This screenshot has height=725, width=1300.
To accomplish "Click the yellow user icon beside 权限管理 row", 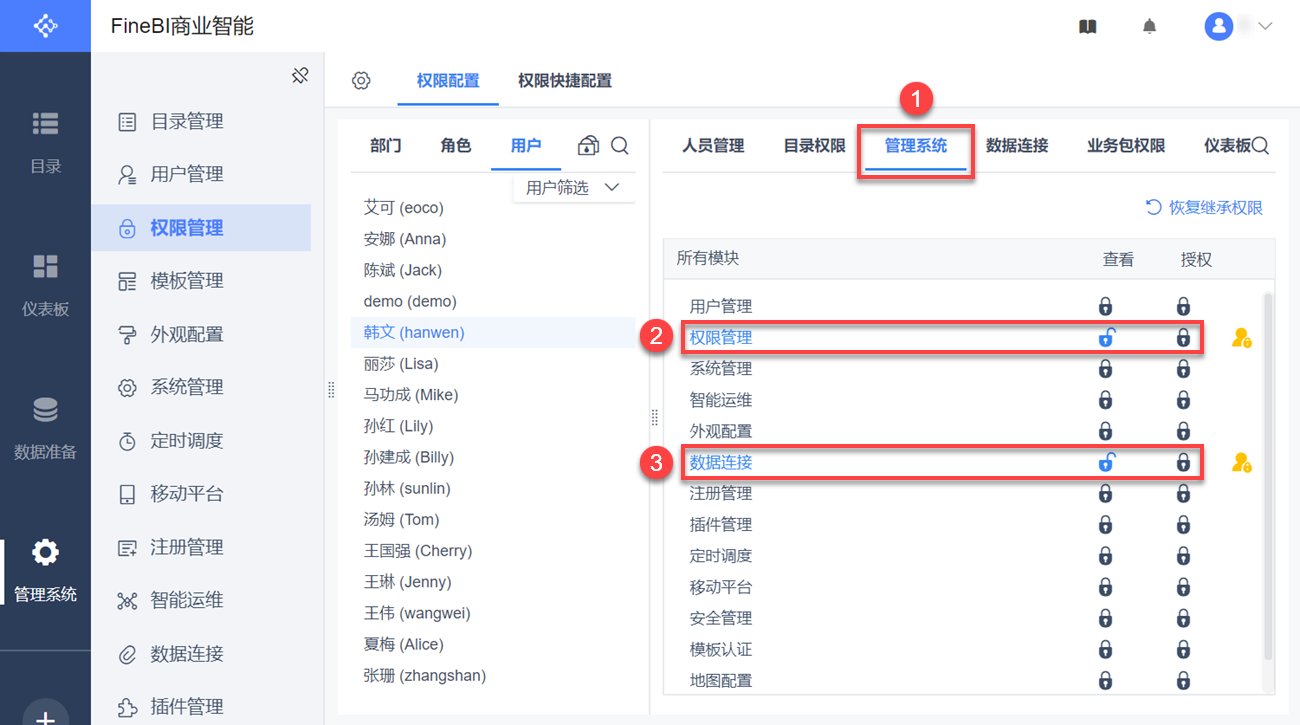I will (x=1241, y=338).
